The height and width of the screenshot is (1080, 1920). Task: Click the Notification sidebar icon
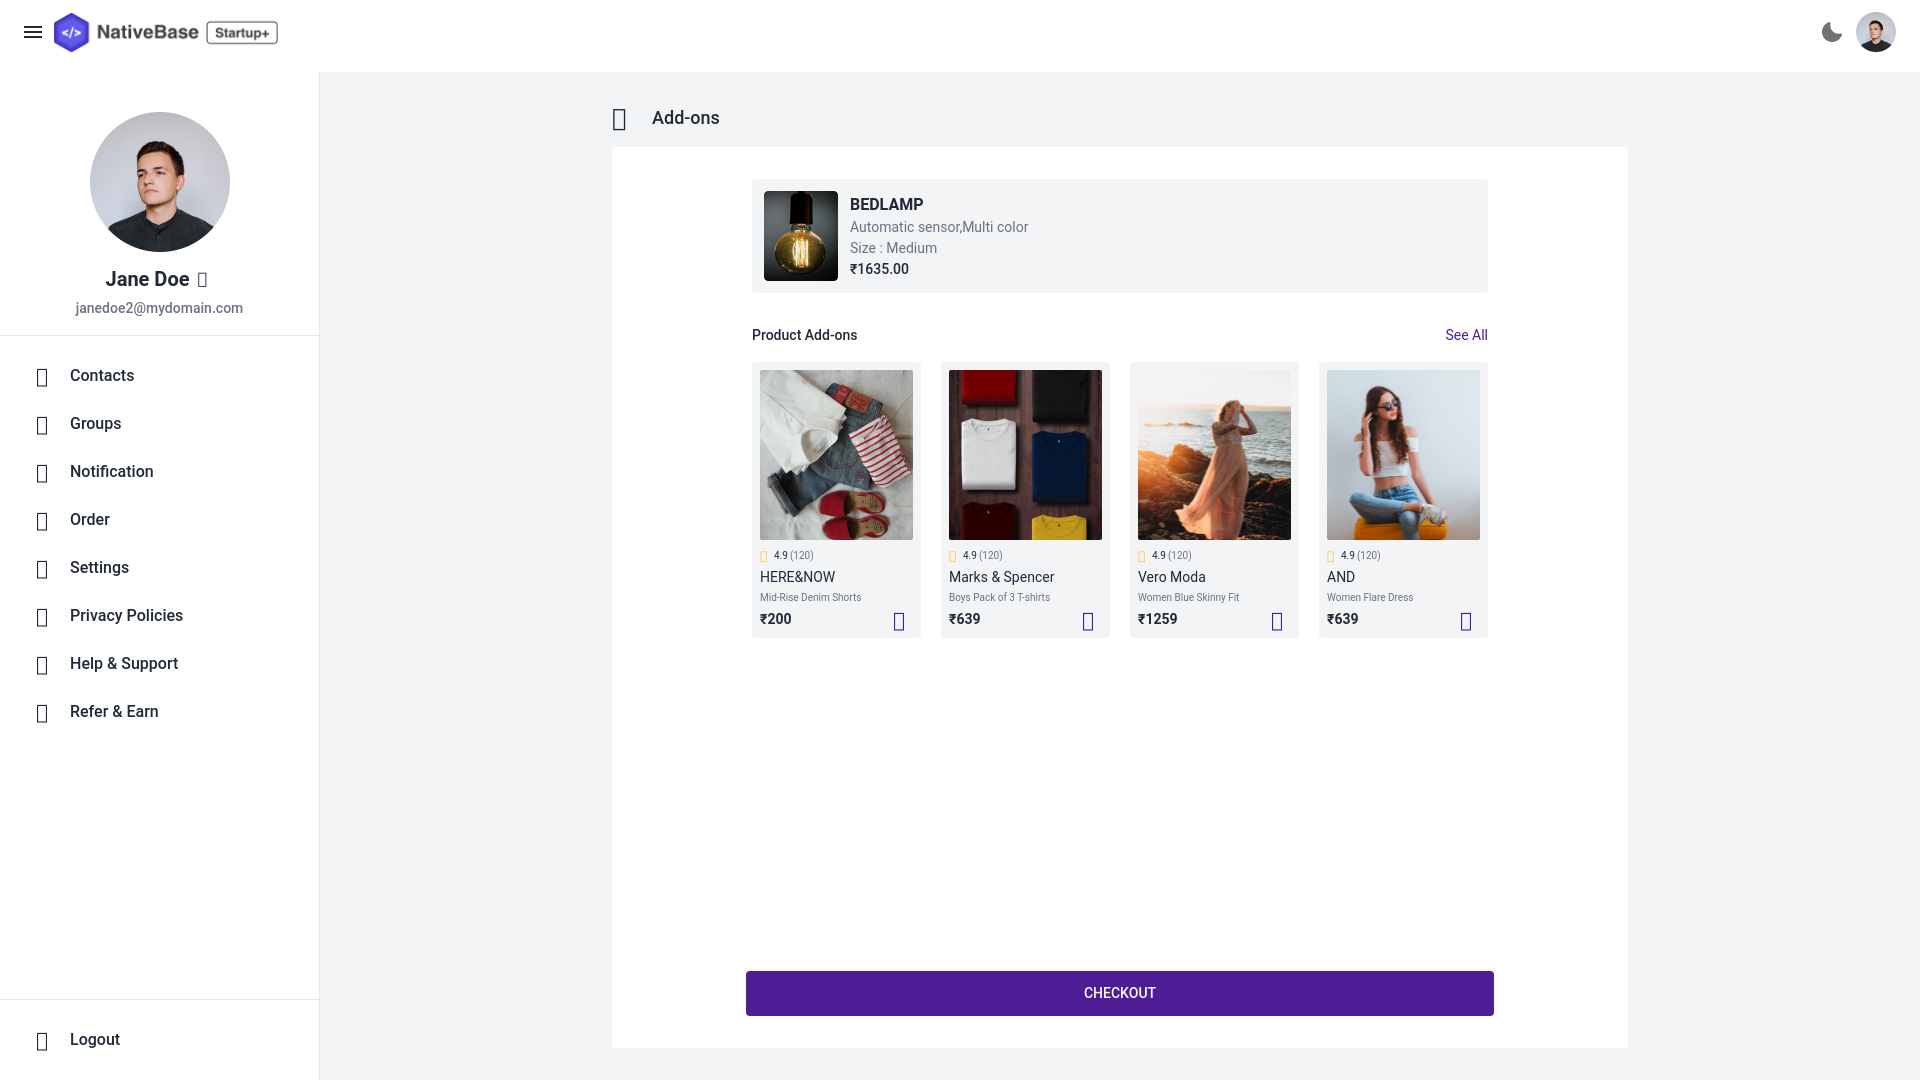[42, 474]
